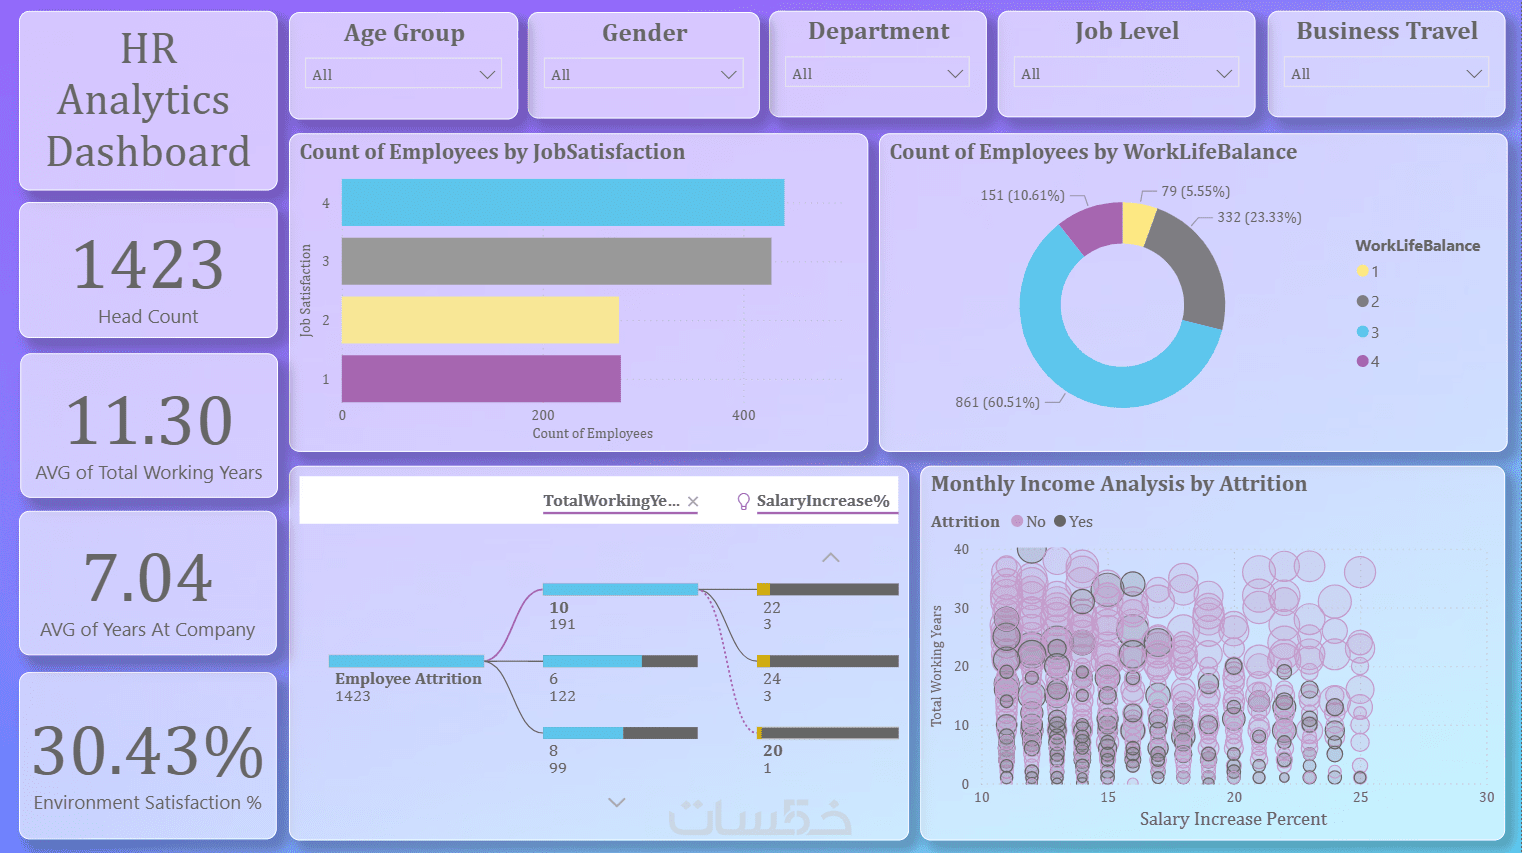Viewport: 1522px width, 853px height.
Task: Select the SalaryIncrease% node labeled 24
Action: [x=828, y=661]
